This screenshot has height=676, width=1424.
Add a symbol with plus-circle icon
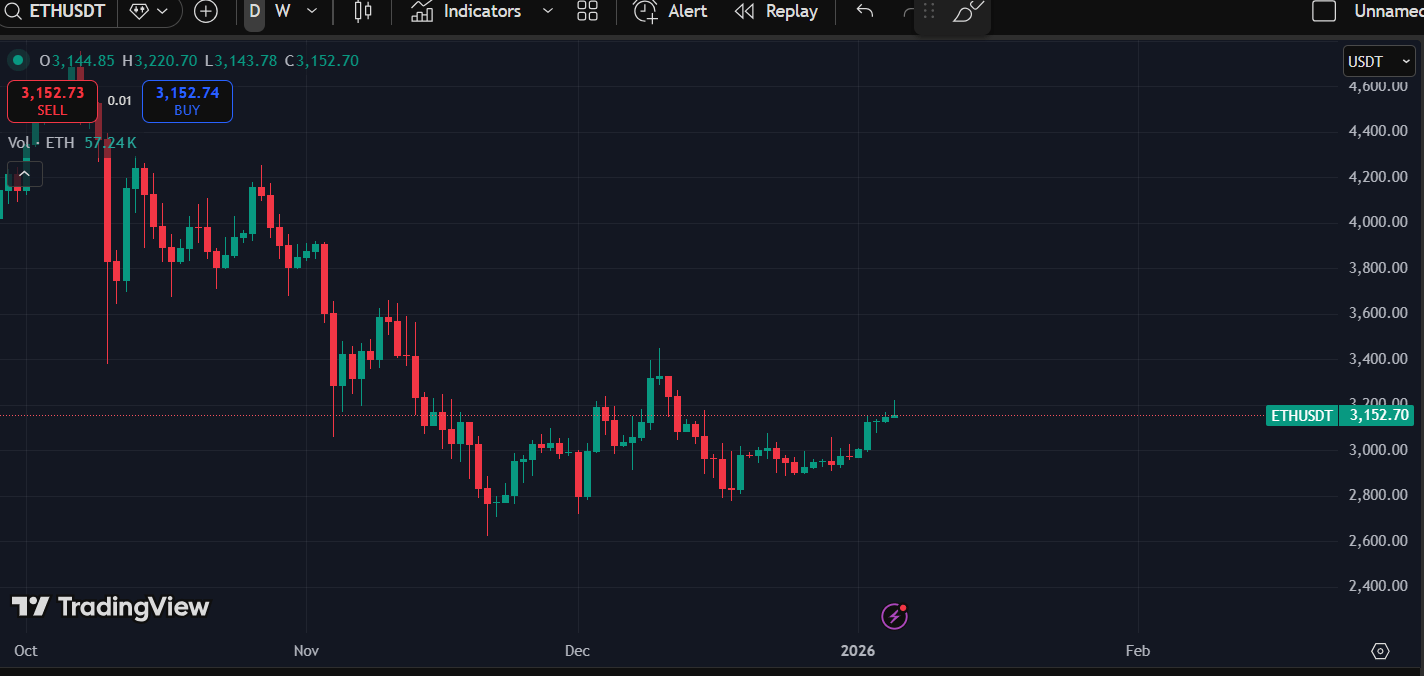(206, 12)
